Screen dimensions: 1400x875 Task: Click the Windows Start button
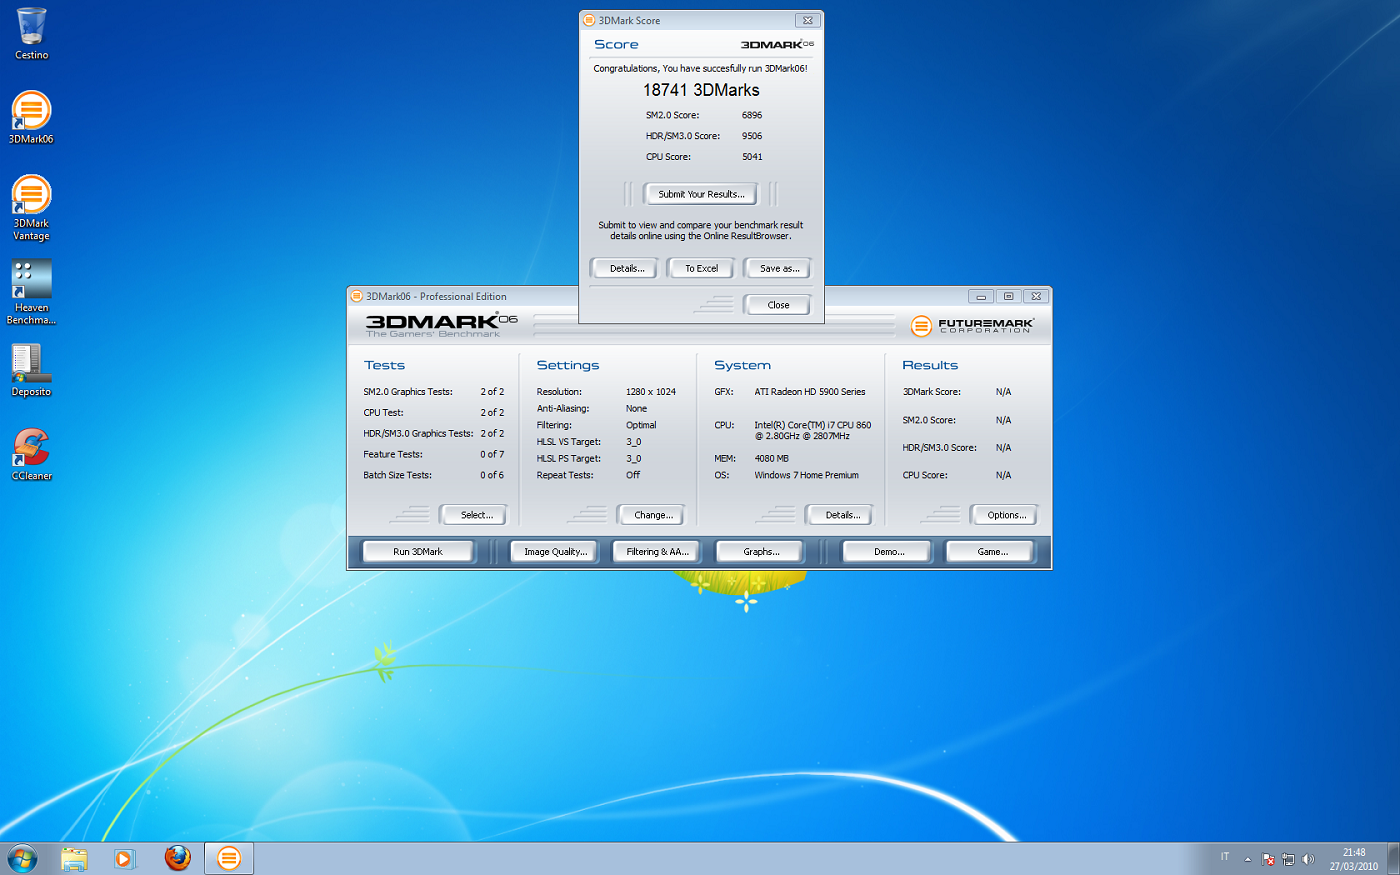point(22,858)
